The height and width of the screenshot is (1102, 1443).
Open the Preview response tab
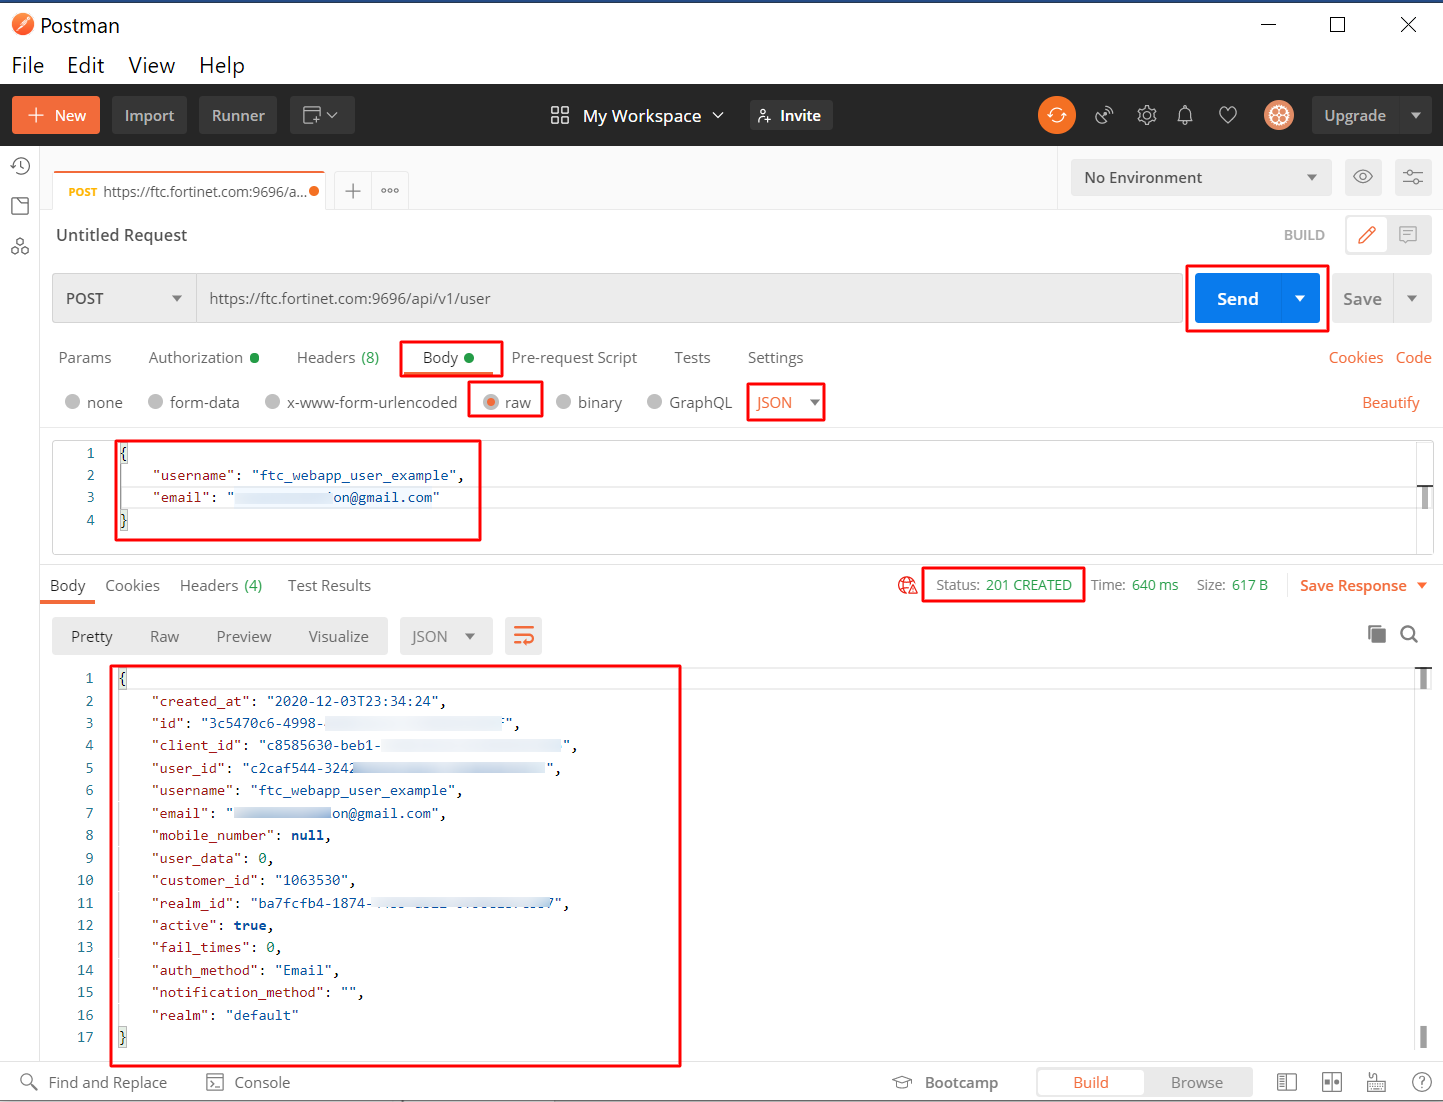pyautogui.click(x=243, y=635)
